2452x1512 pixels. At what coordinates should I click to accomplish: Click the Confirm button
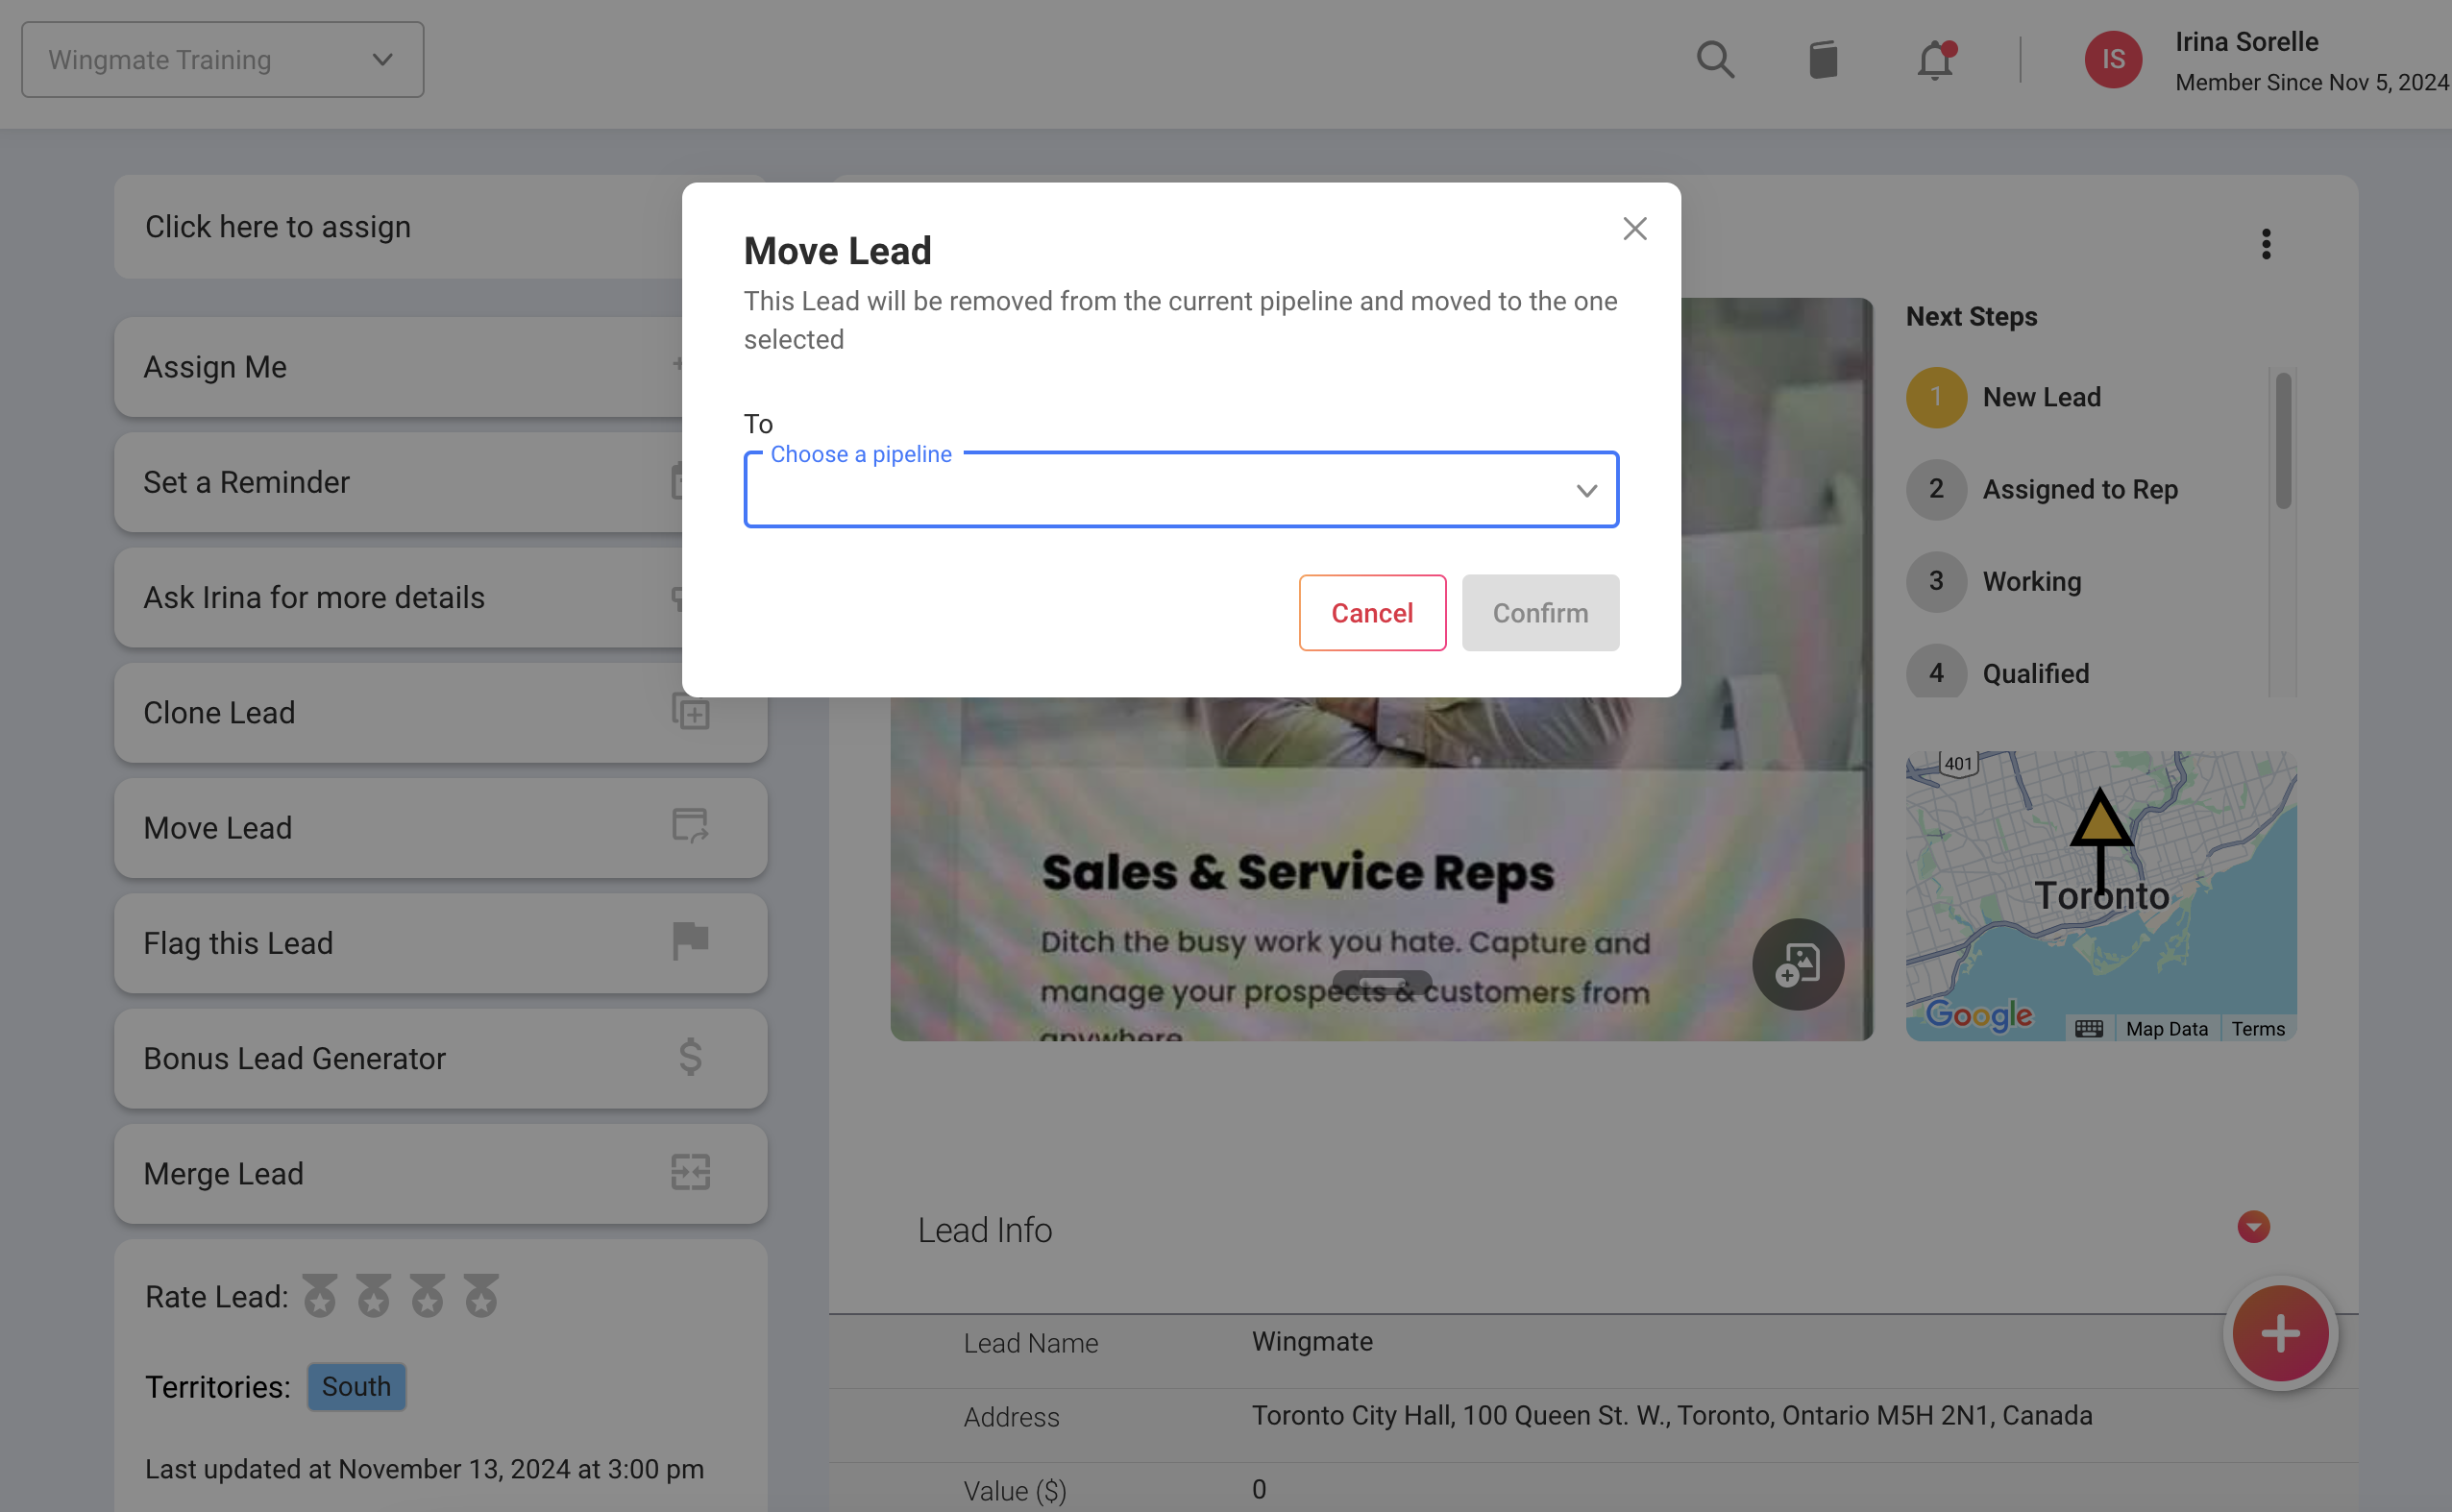(1539, 613)
